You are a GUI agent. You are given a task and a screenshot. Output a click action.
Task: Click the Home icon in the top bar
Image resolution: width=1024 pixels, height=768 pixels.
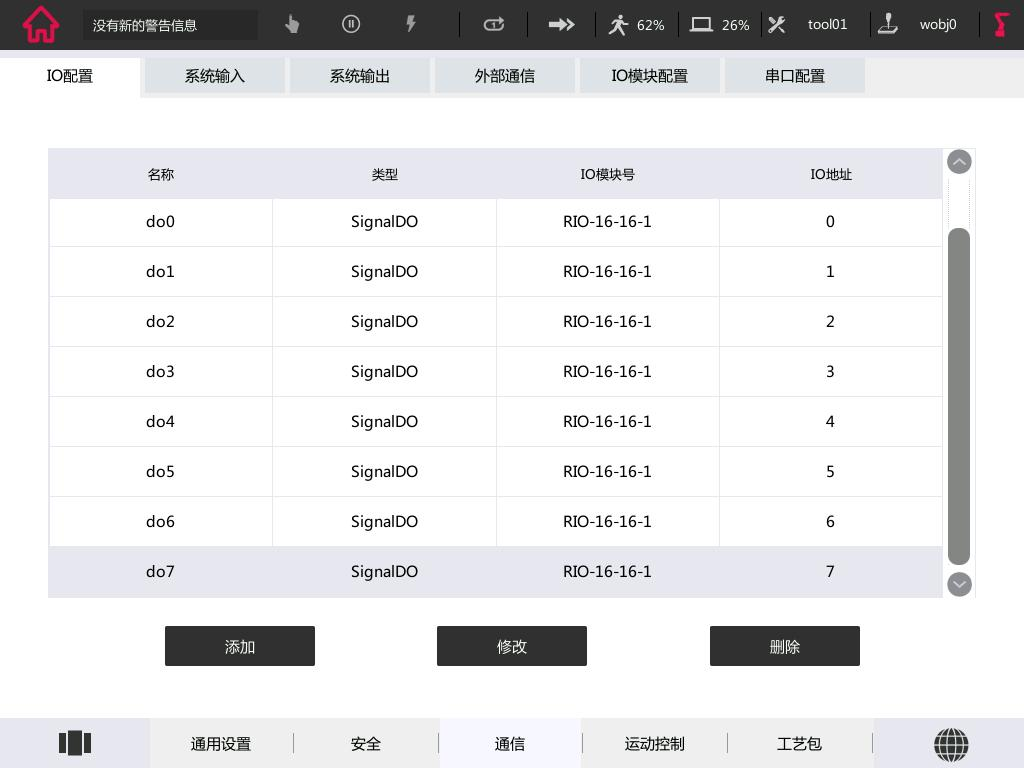click(x=40, y=24)
